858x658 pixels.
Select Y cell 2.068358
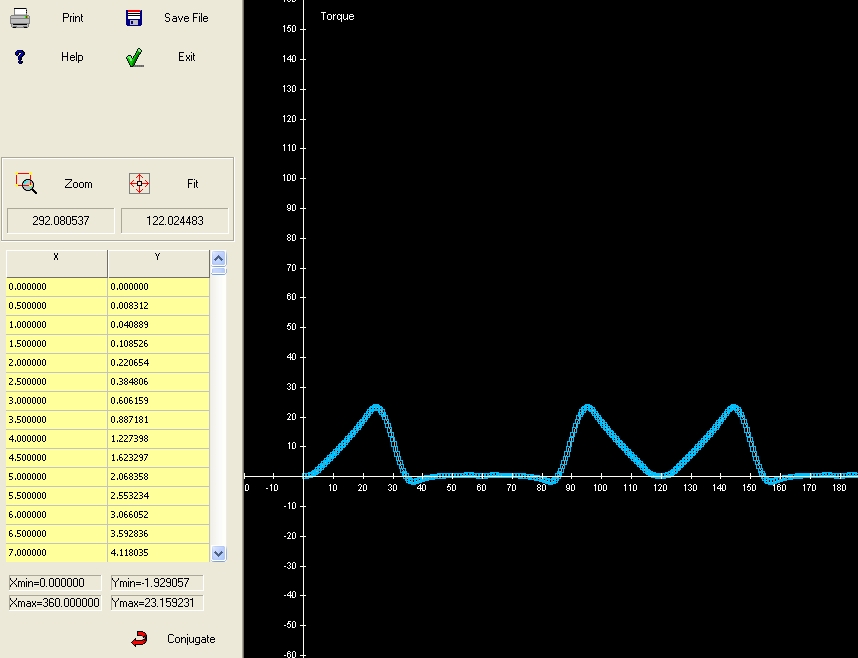pos(158,477)
